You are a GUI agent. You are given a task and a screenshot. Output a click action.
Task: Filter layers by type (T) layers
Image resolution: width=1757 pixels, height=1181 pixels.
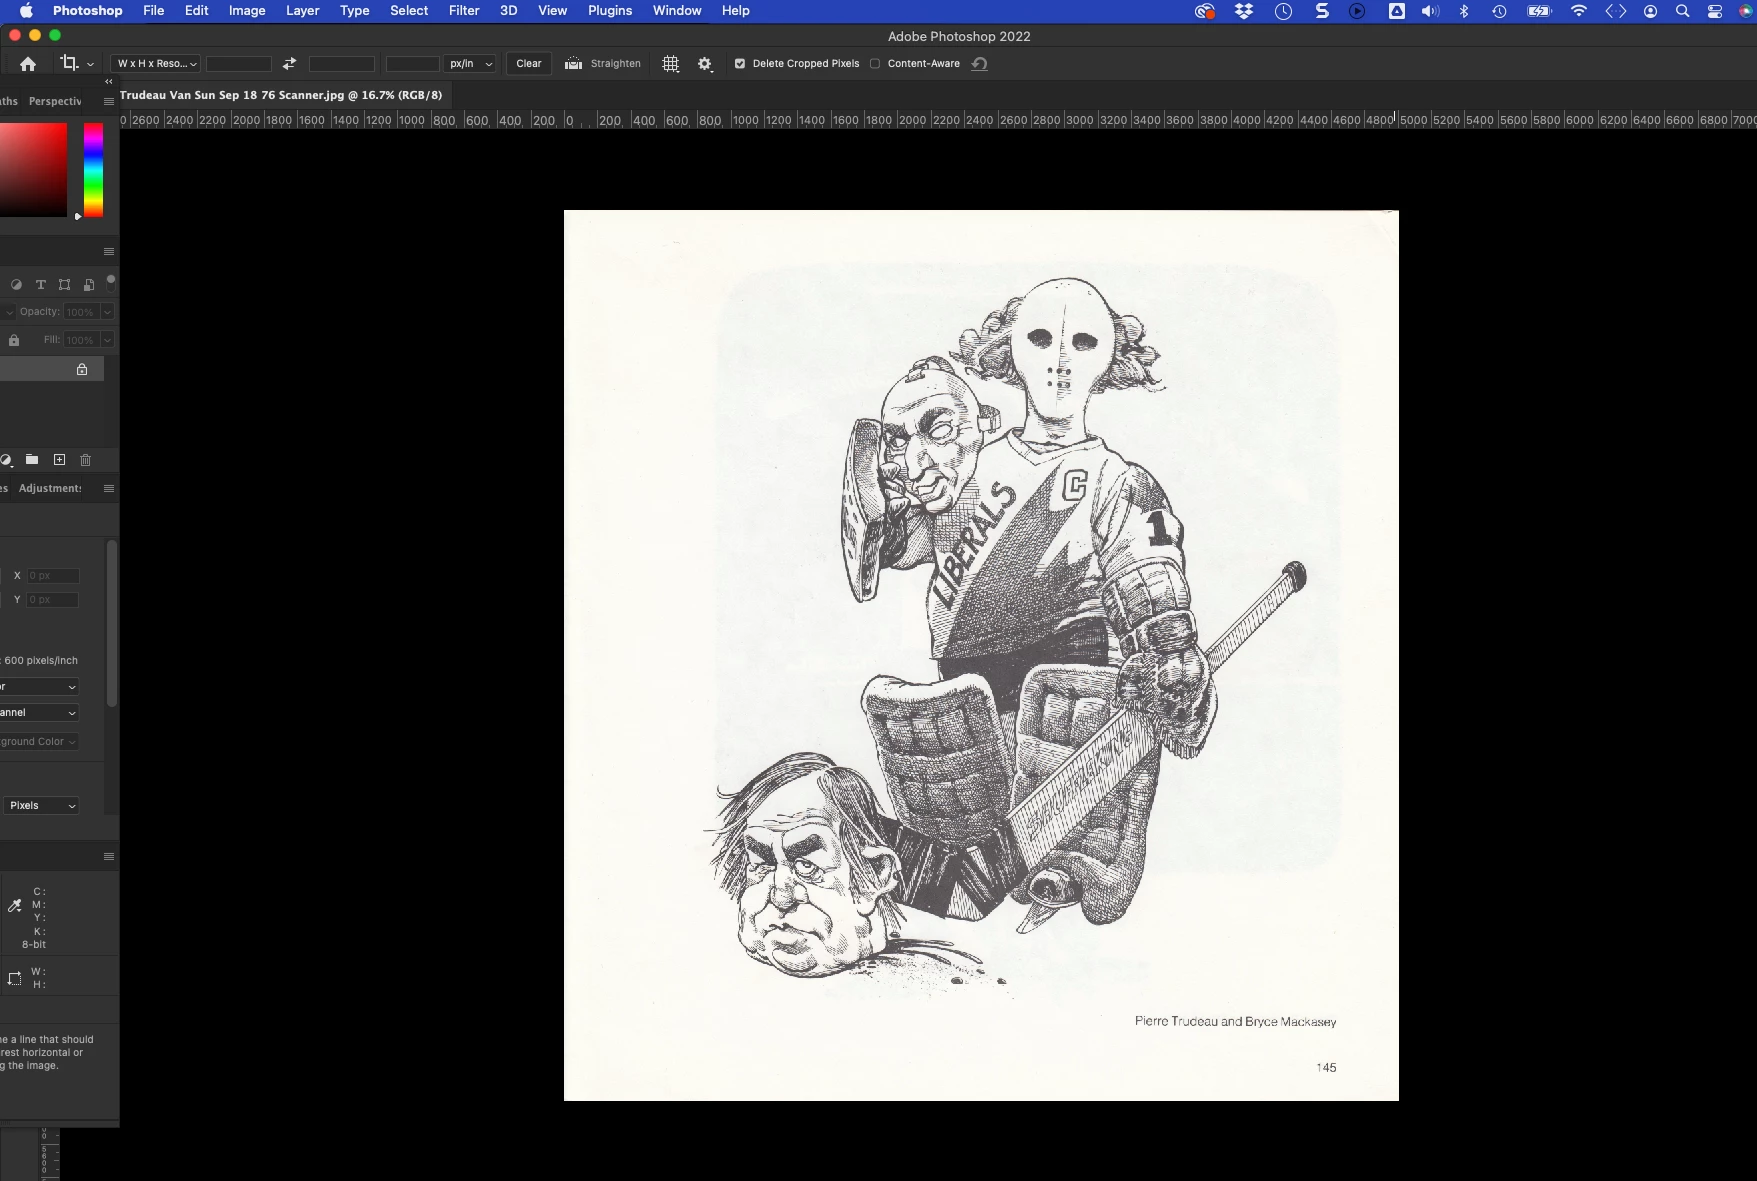click(x=41, y=285)
